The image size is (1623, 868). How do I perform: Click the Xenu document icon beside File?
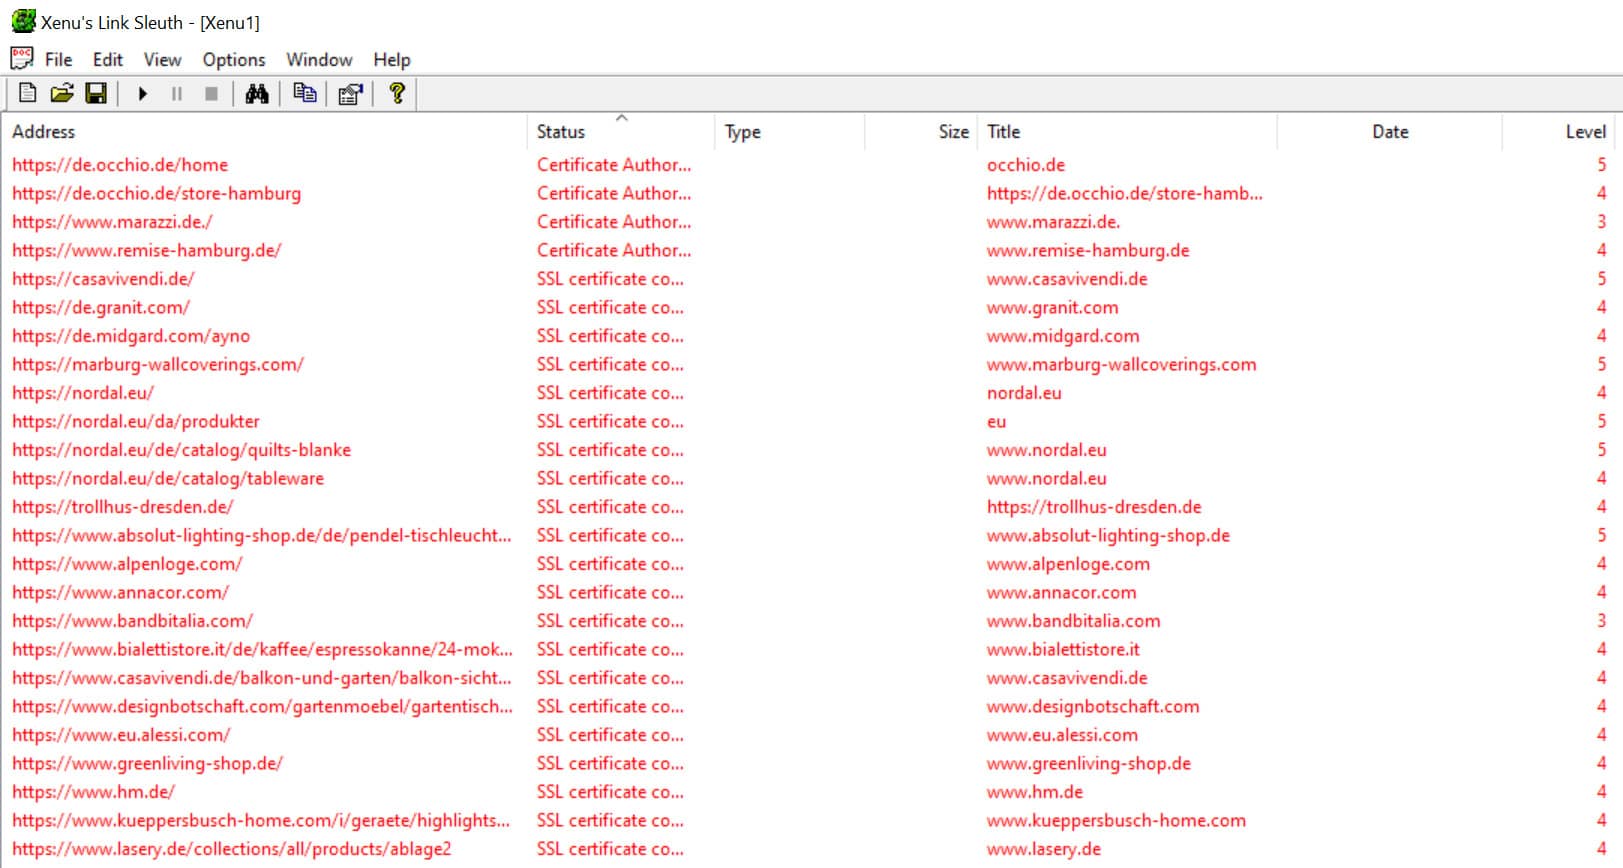[22, 59]
